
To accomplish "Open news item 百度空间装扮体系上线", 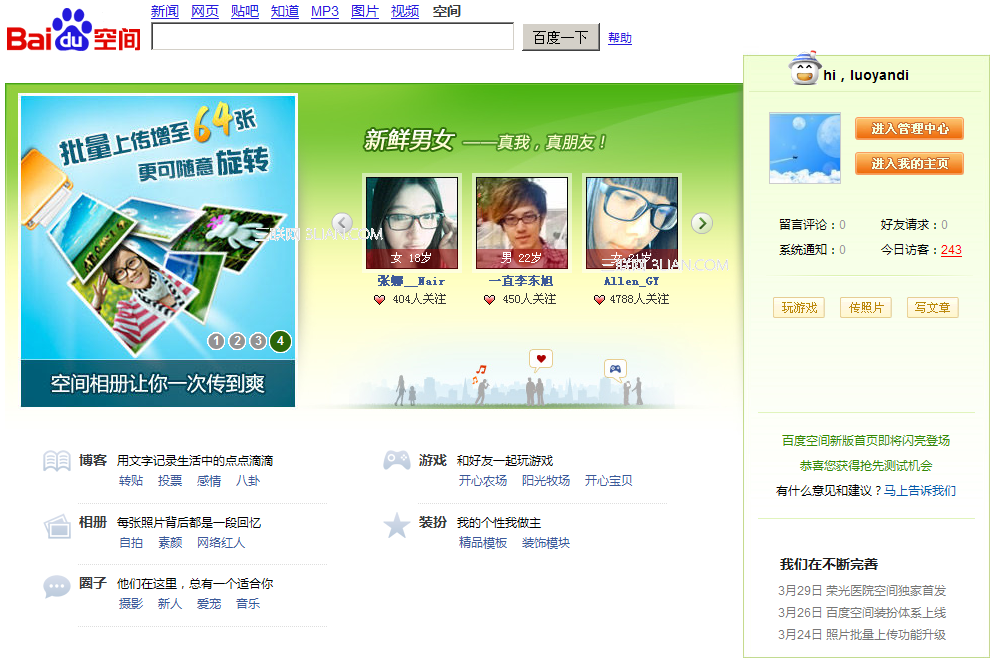I will 886,612.
